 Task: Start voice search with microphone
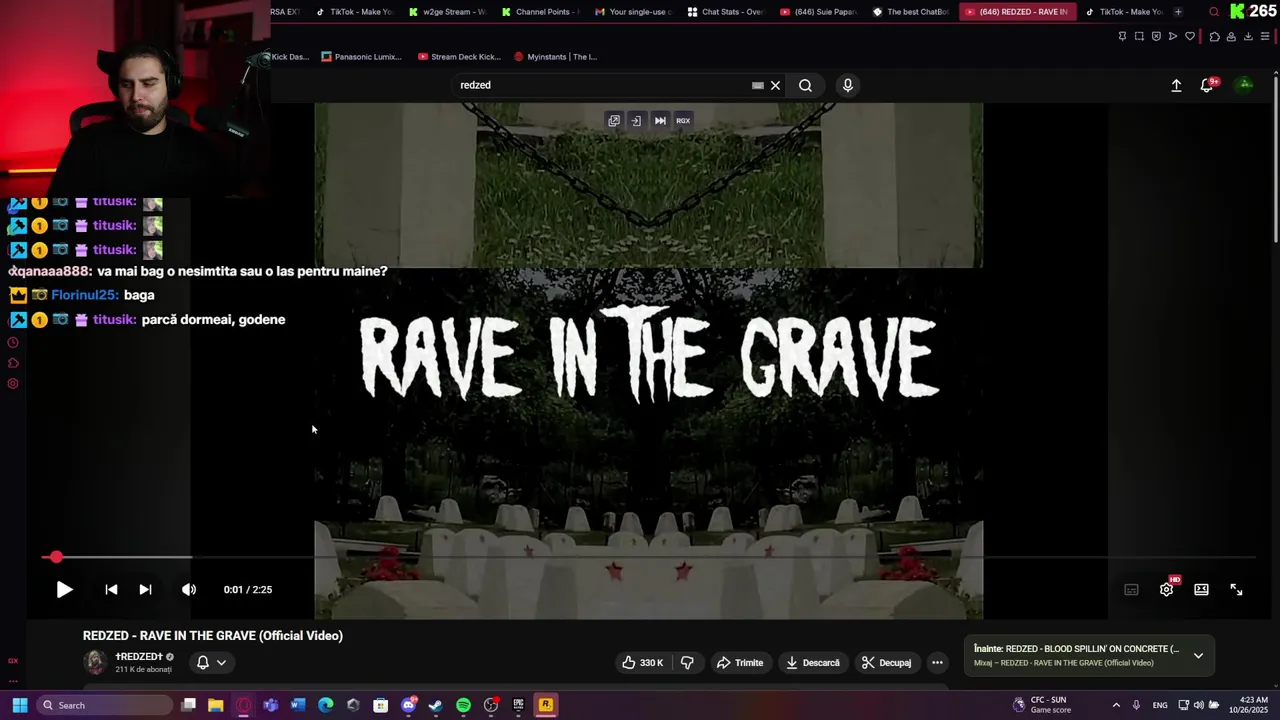pos(847,85)
